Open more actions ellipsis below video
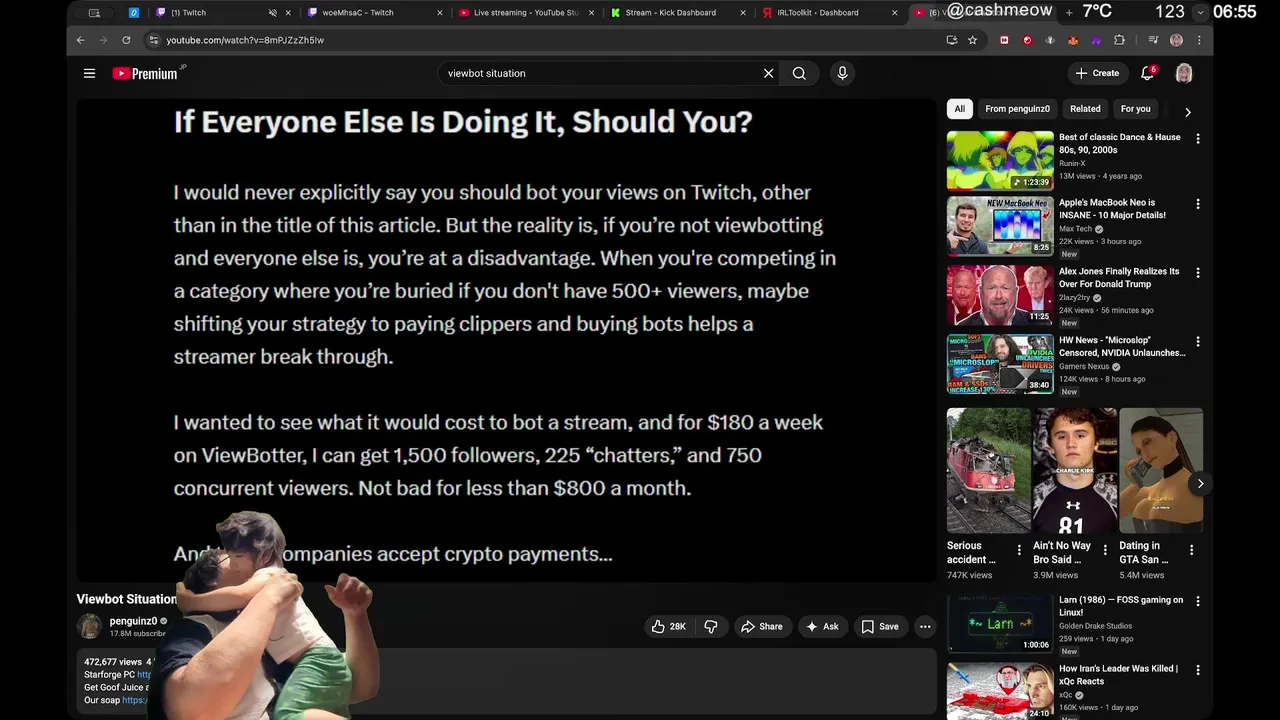The width and height of the screenshot is (1280, 720). 925,626
